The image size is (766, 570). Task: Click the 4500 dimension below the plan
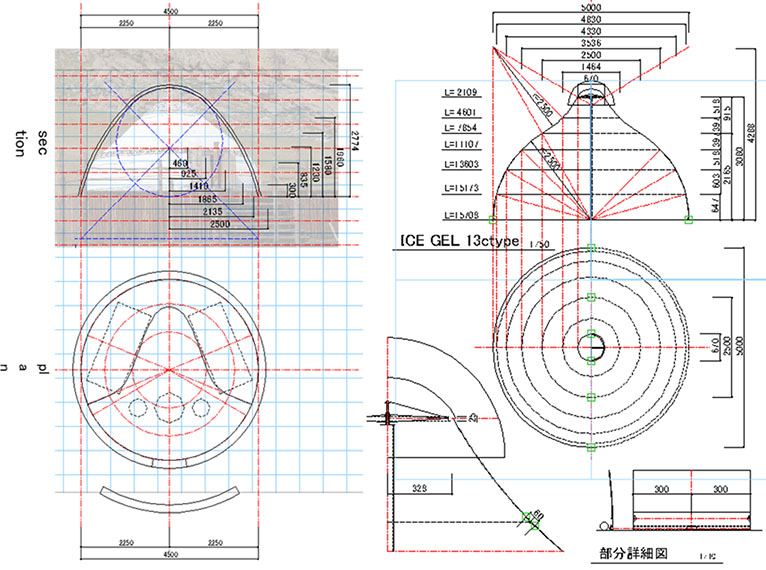[x=170, y=553]
